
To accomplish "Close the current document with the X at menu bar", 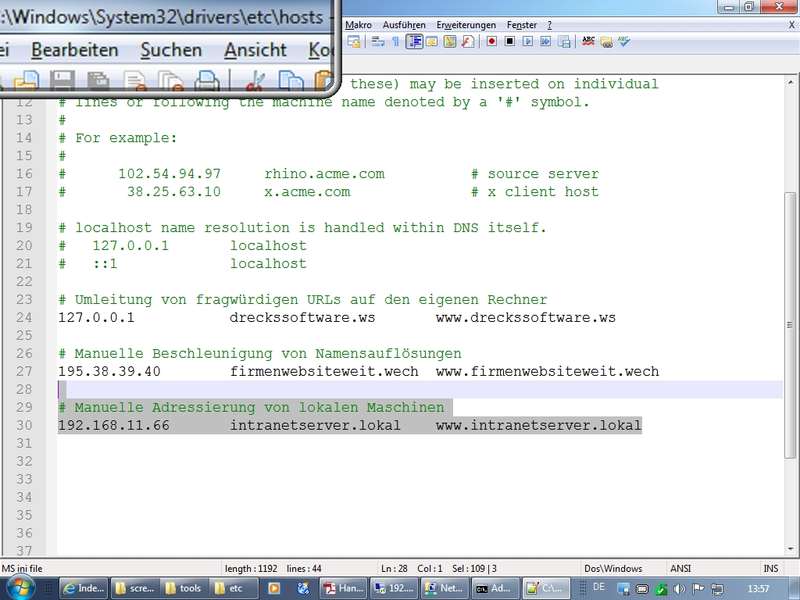I will coord(791,24).
